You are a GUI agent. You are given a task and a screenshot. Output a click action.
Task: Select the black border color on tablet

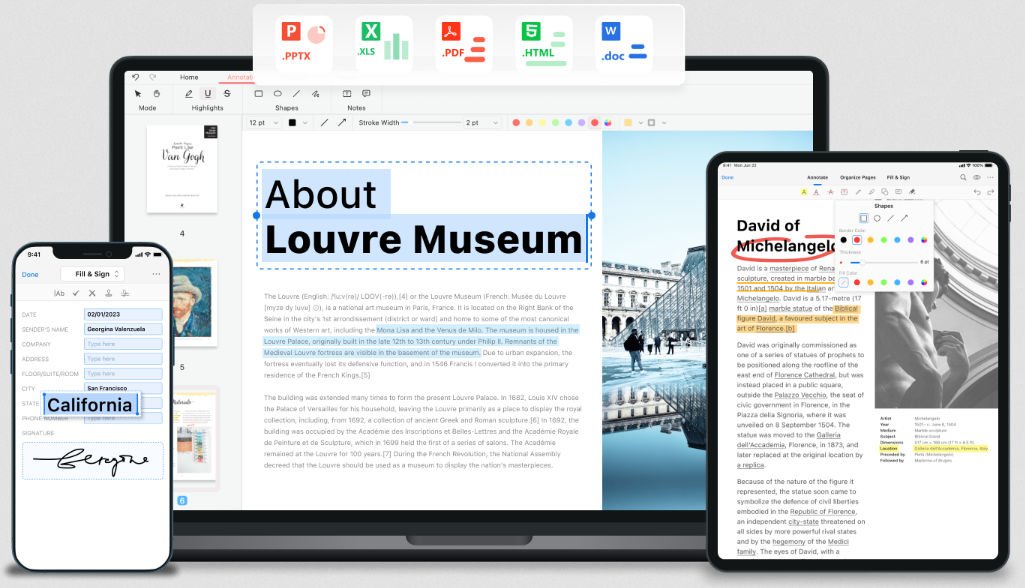click(843, 240)
